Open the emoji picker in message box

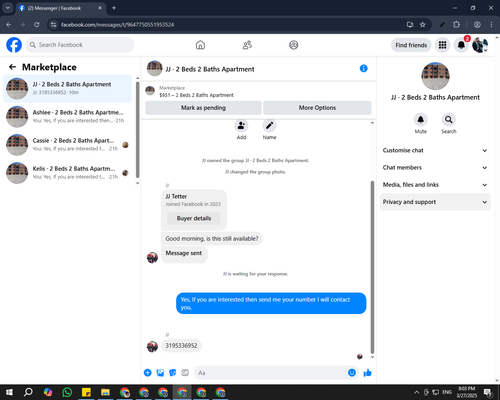[352, 373]
